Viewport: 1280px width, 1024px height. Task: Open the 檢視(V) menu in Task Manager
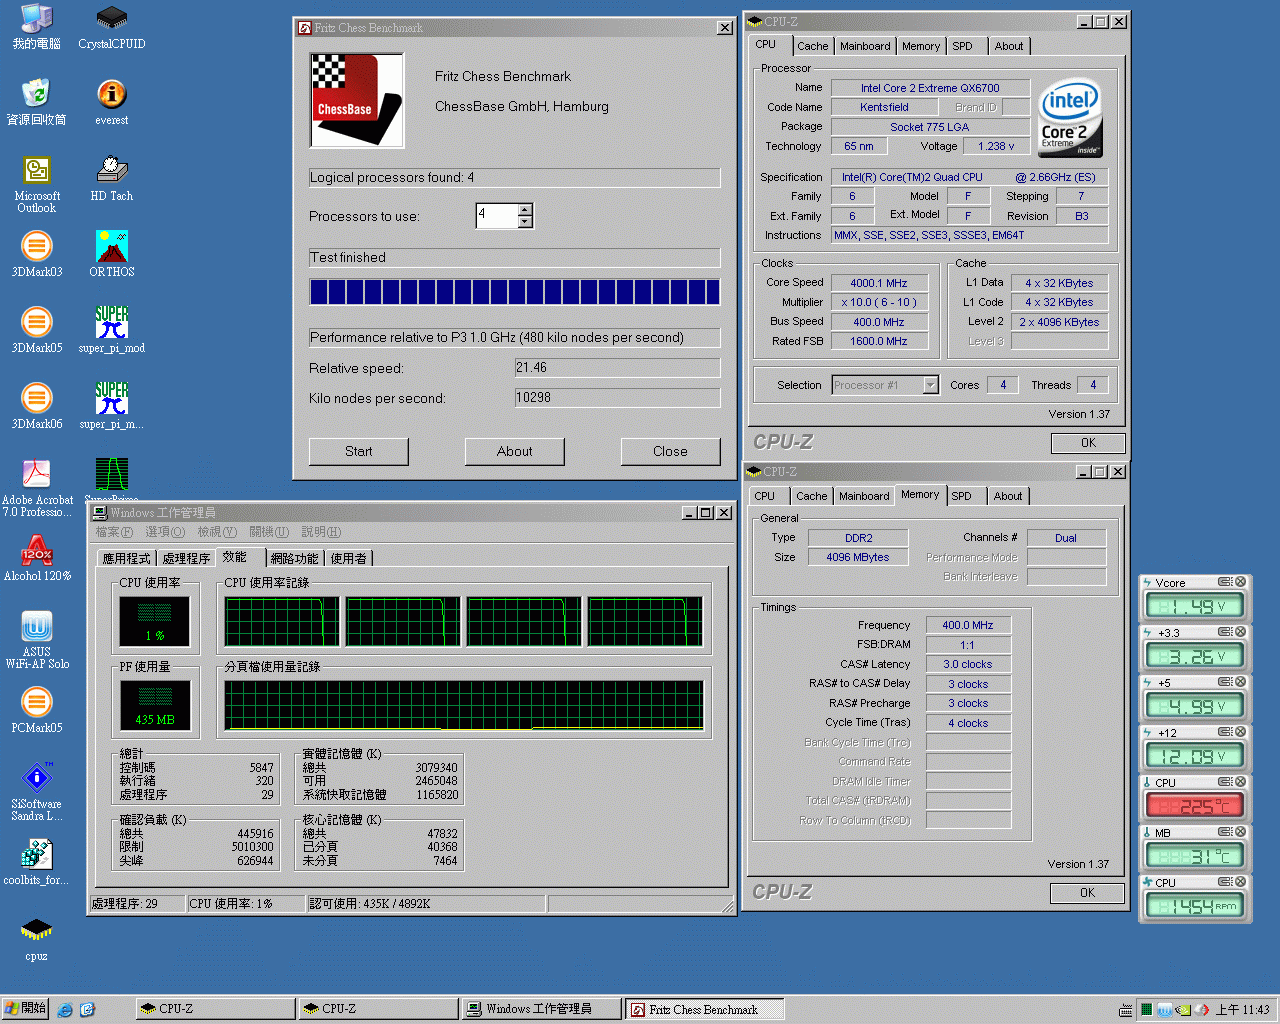pyautogui.click(x=217, y=532)
